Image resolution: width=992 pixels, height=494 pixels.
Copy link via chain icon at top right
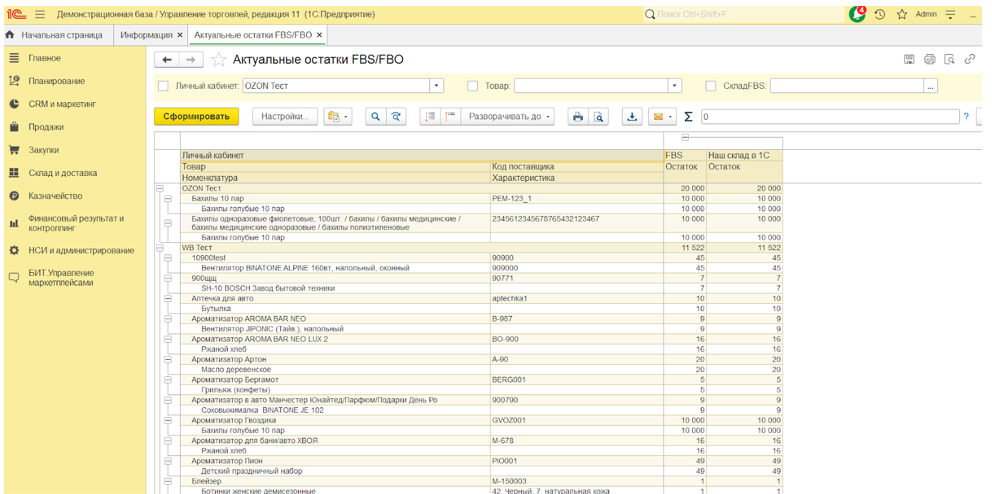tap(970, 60)
